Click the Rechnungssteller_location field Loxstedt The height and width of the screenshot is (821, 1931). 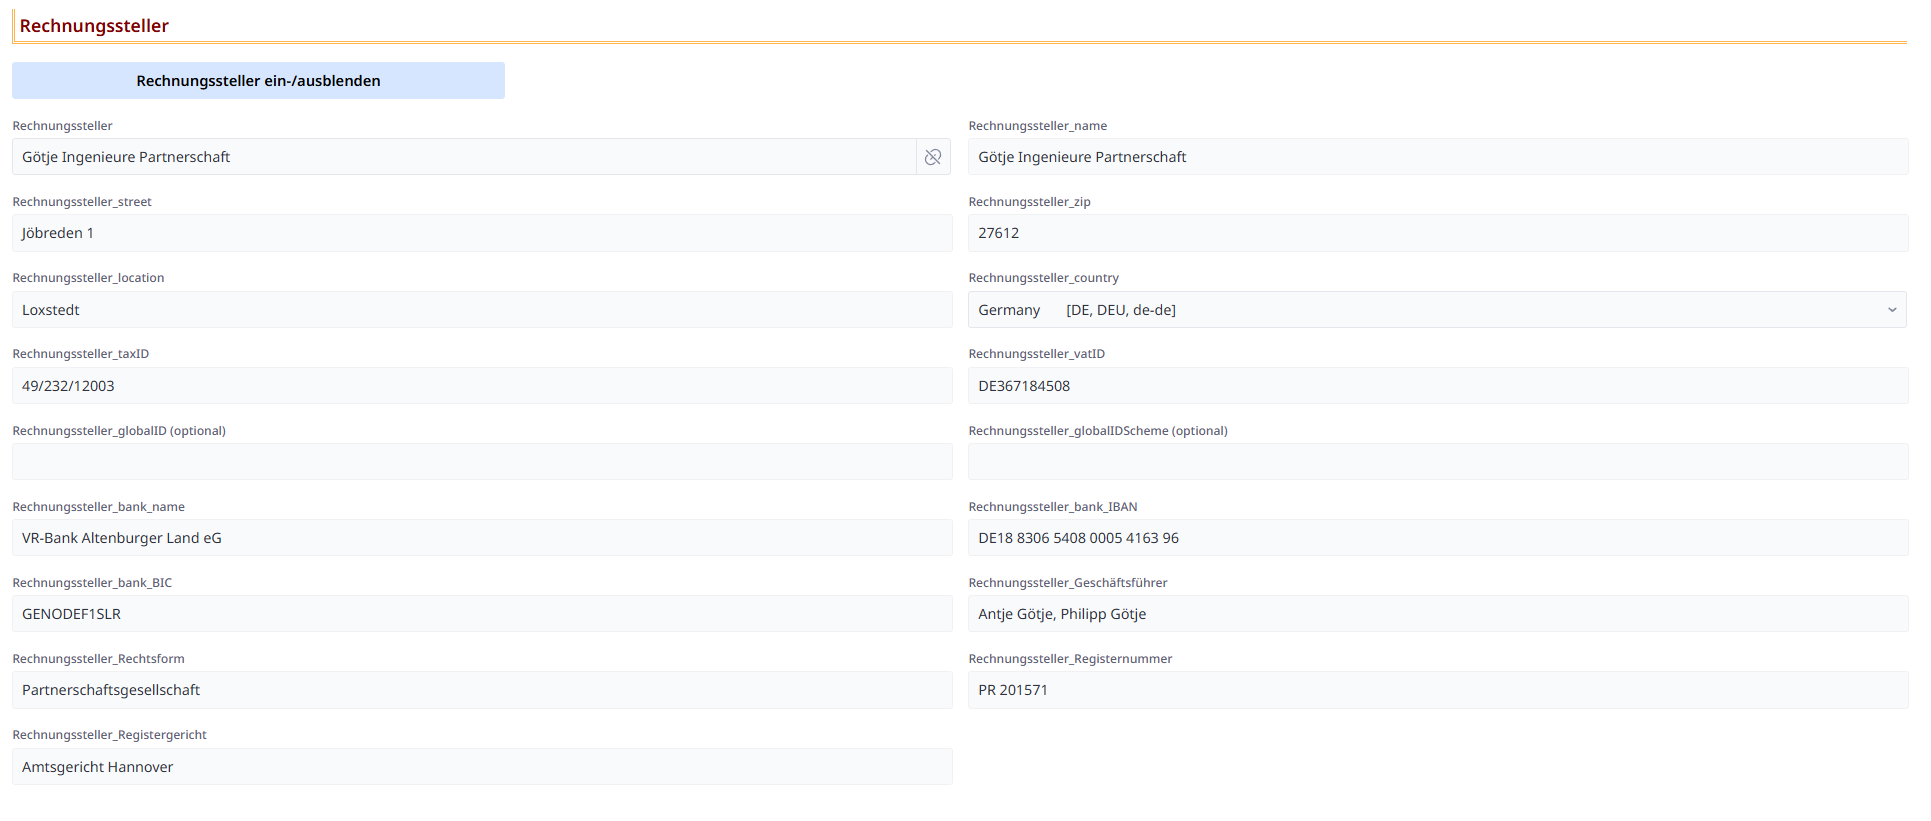(x=481, y=310)
